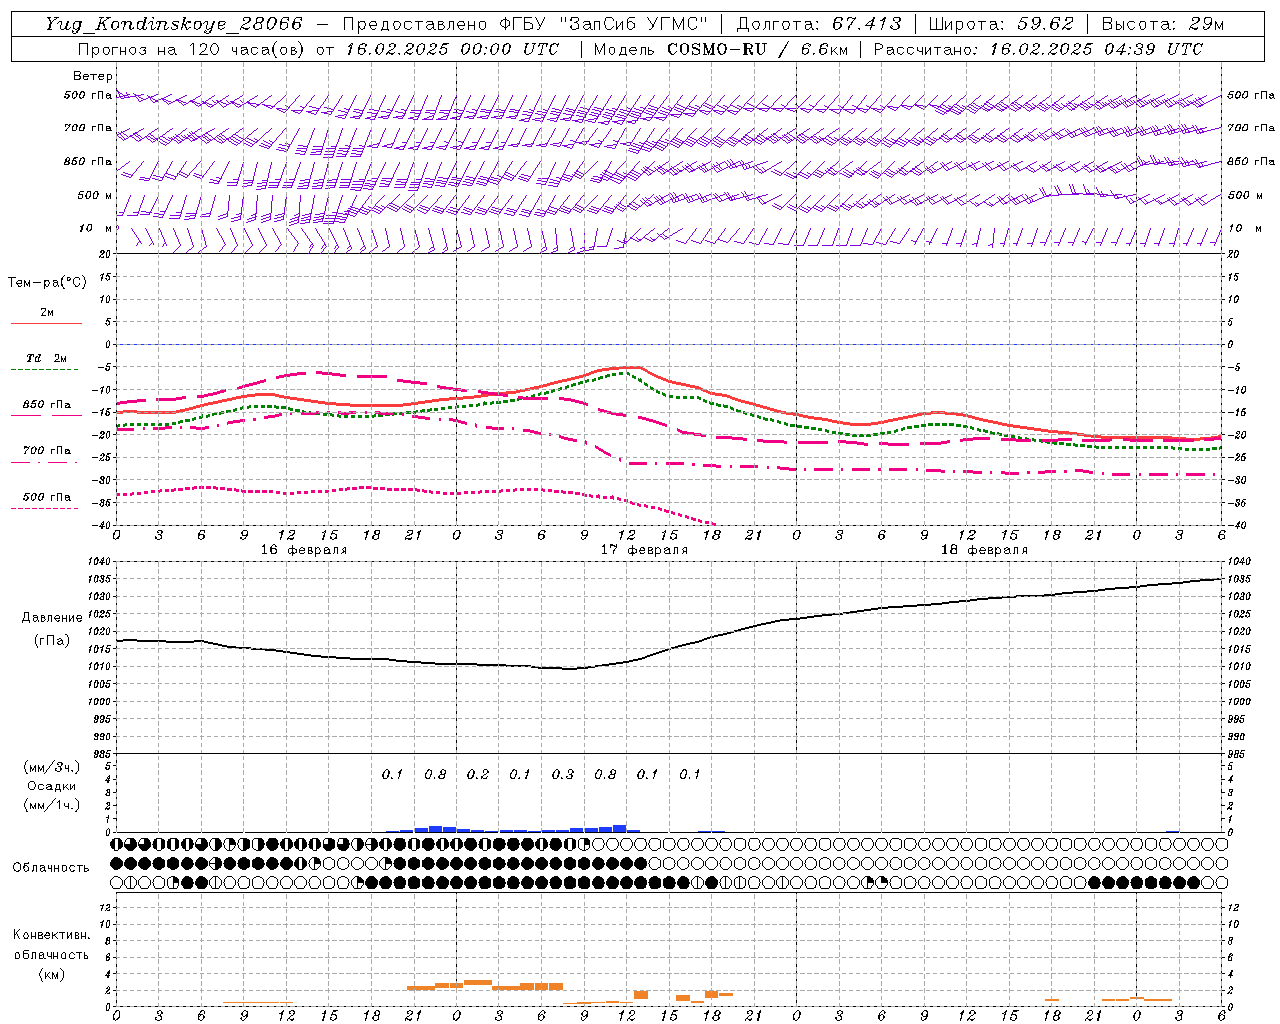This screenshot has height=1024, width=1280.
Task: Click the Долгота: 67.413 header field
Action: 819,24
